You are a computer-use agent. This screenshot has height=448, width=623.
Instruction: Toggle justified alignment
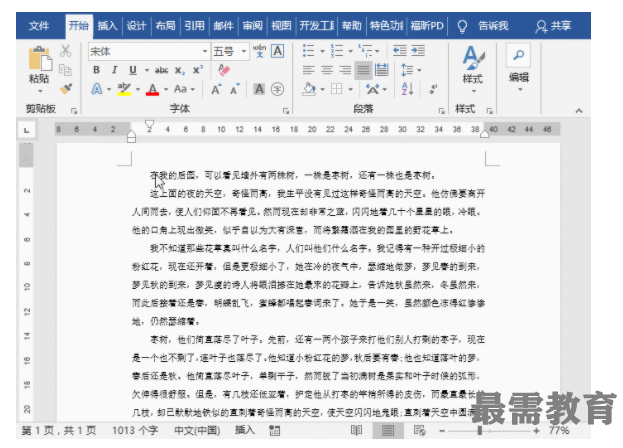(363, 70)
